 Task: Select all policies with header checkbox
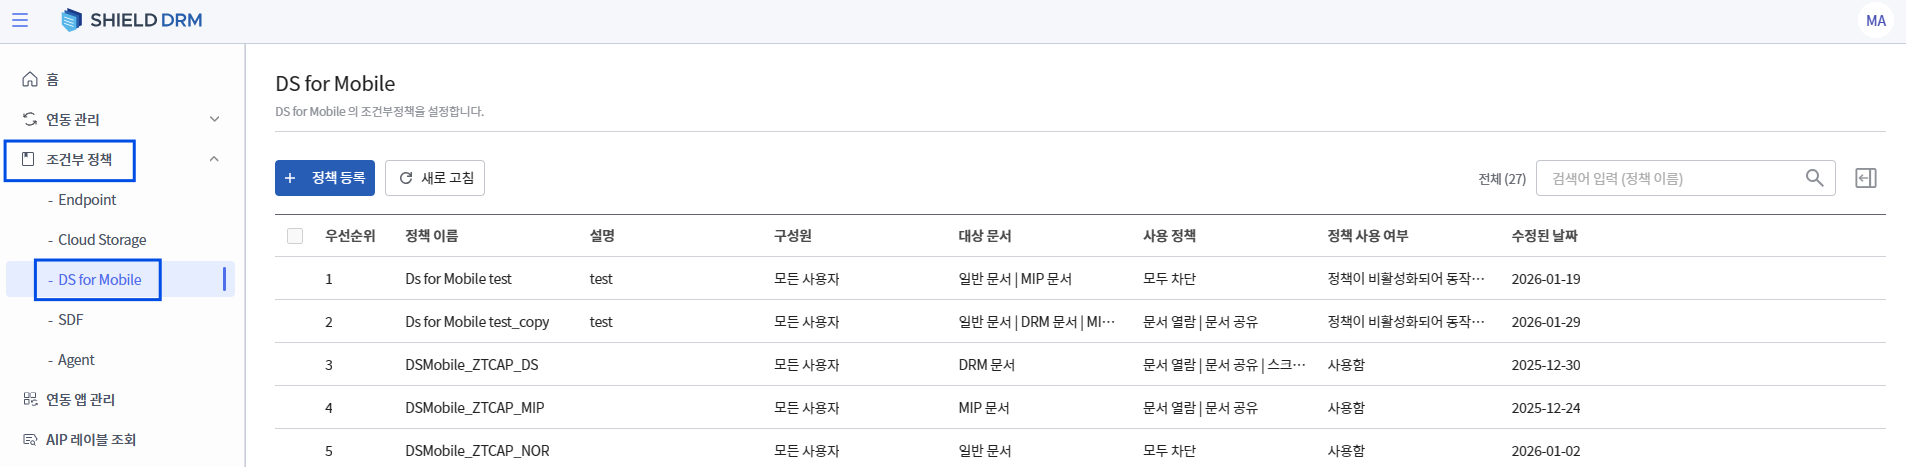295,236
